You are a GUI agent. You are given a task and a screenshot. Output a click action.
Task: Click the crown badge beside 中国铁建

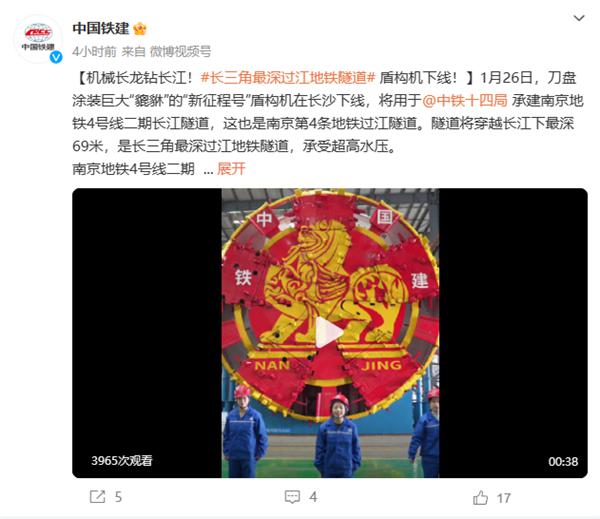(140, 29)
